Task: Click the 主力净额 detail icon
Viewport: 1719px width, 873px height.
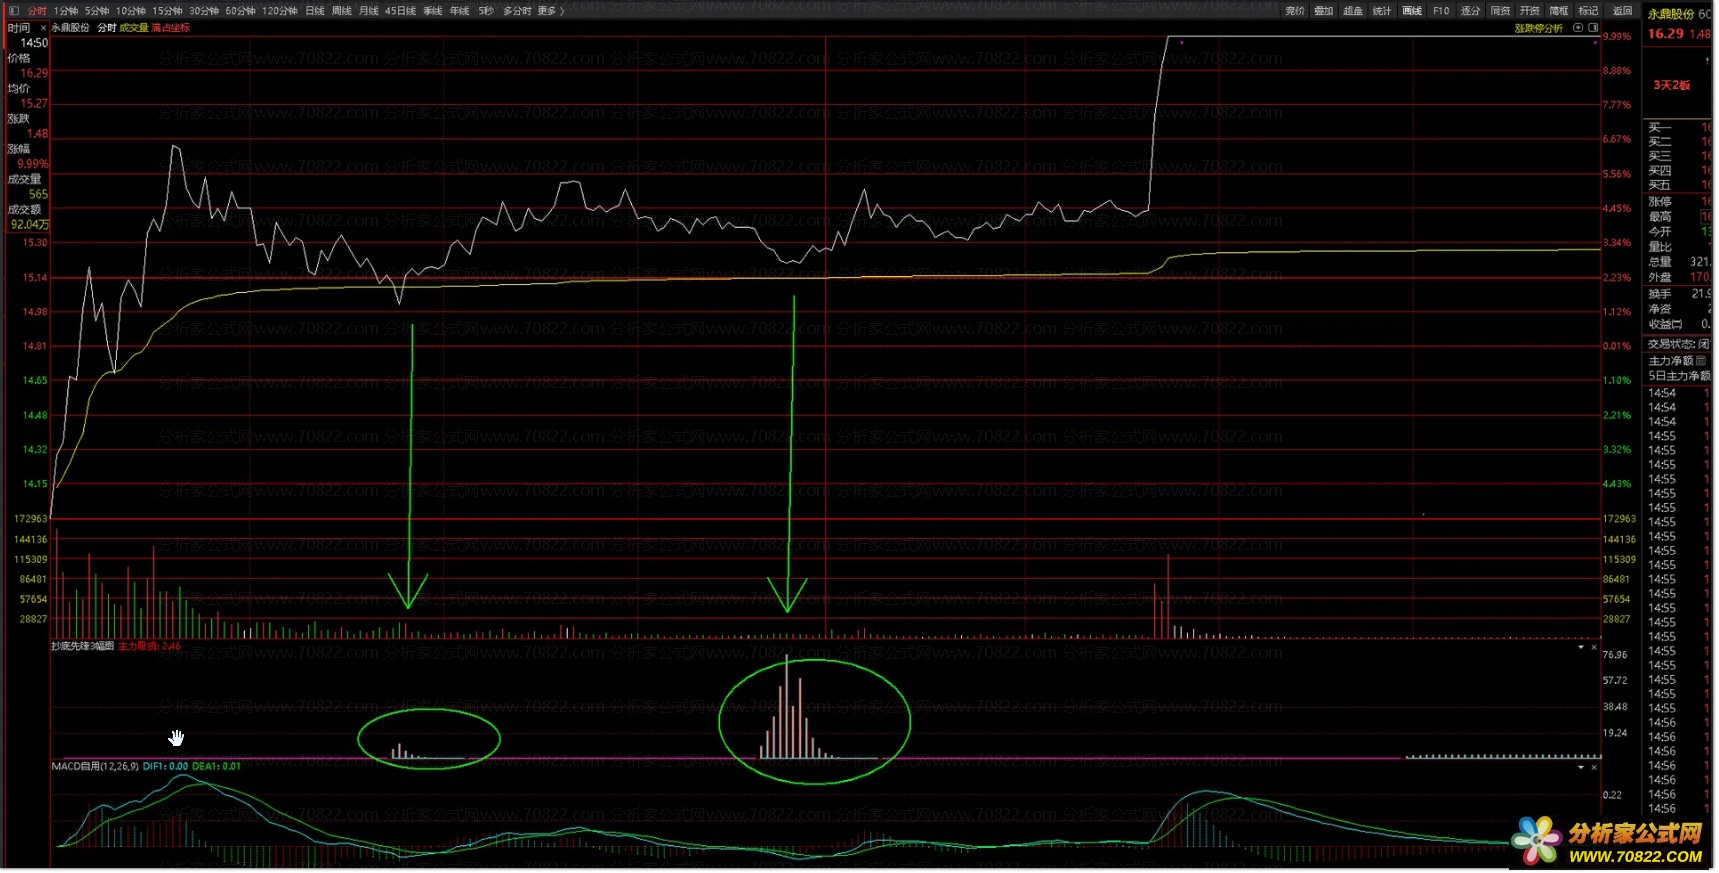Action: (x=1701, y=361)
